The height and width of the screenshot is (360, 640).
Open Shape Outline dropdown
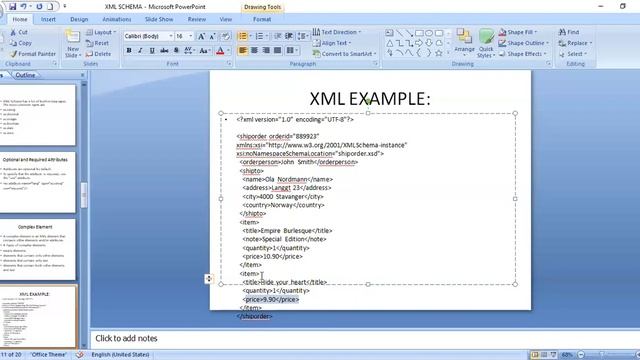click(x=524, y=43)
